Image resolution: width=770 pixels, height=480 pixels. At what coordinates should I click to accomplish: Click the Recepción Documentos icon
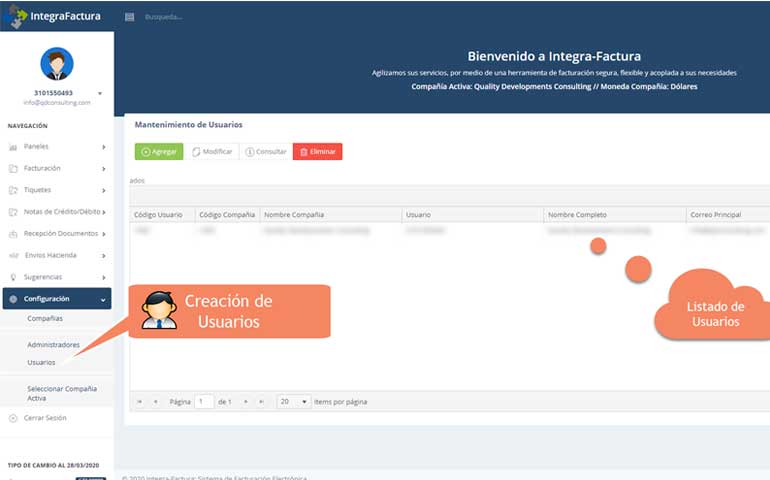13,234
